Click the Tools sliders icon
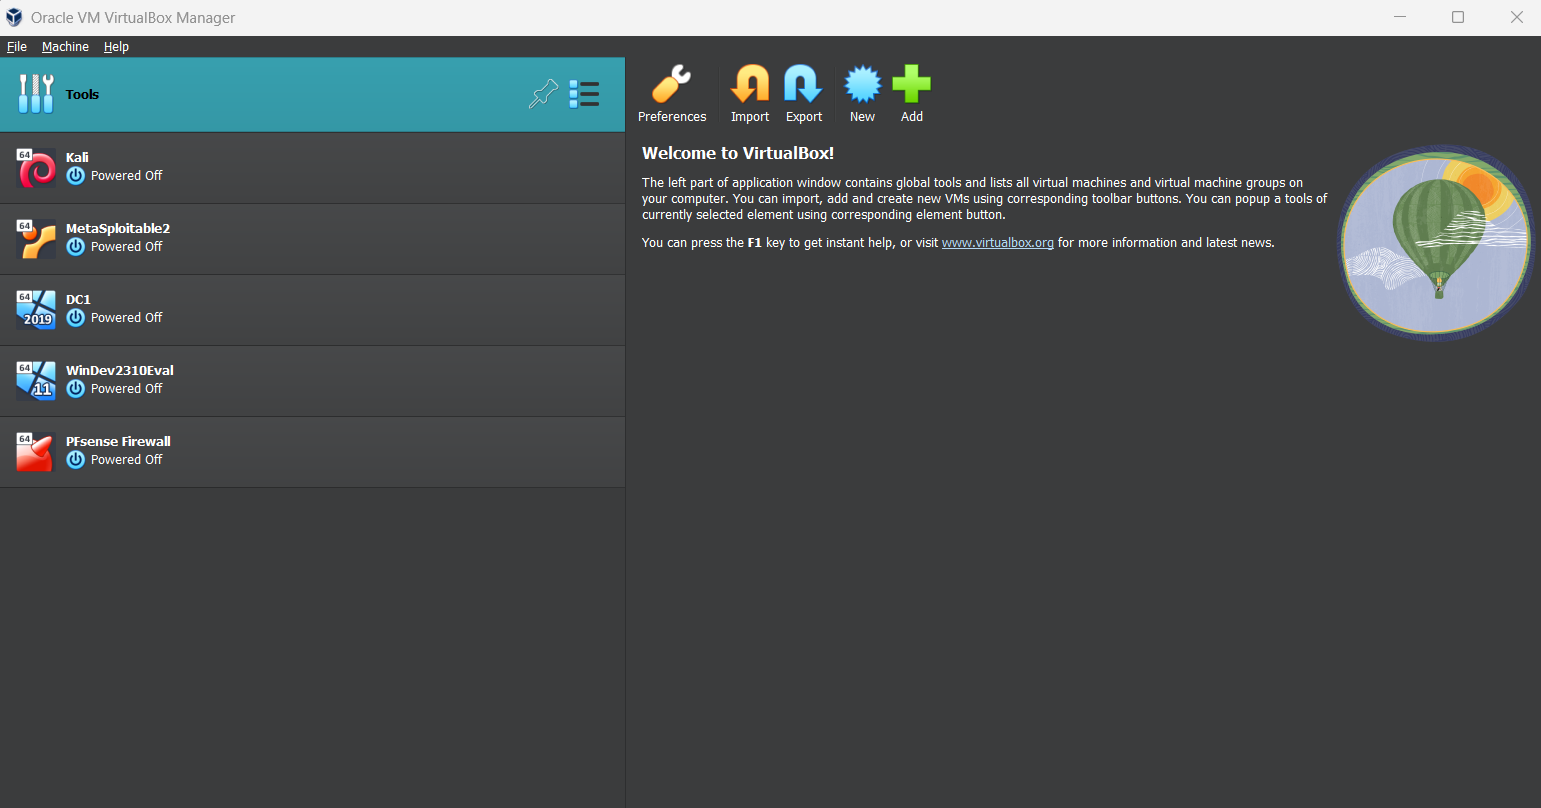This screenshot has height=808, width=1541. (36, 93)
